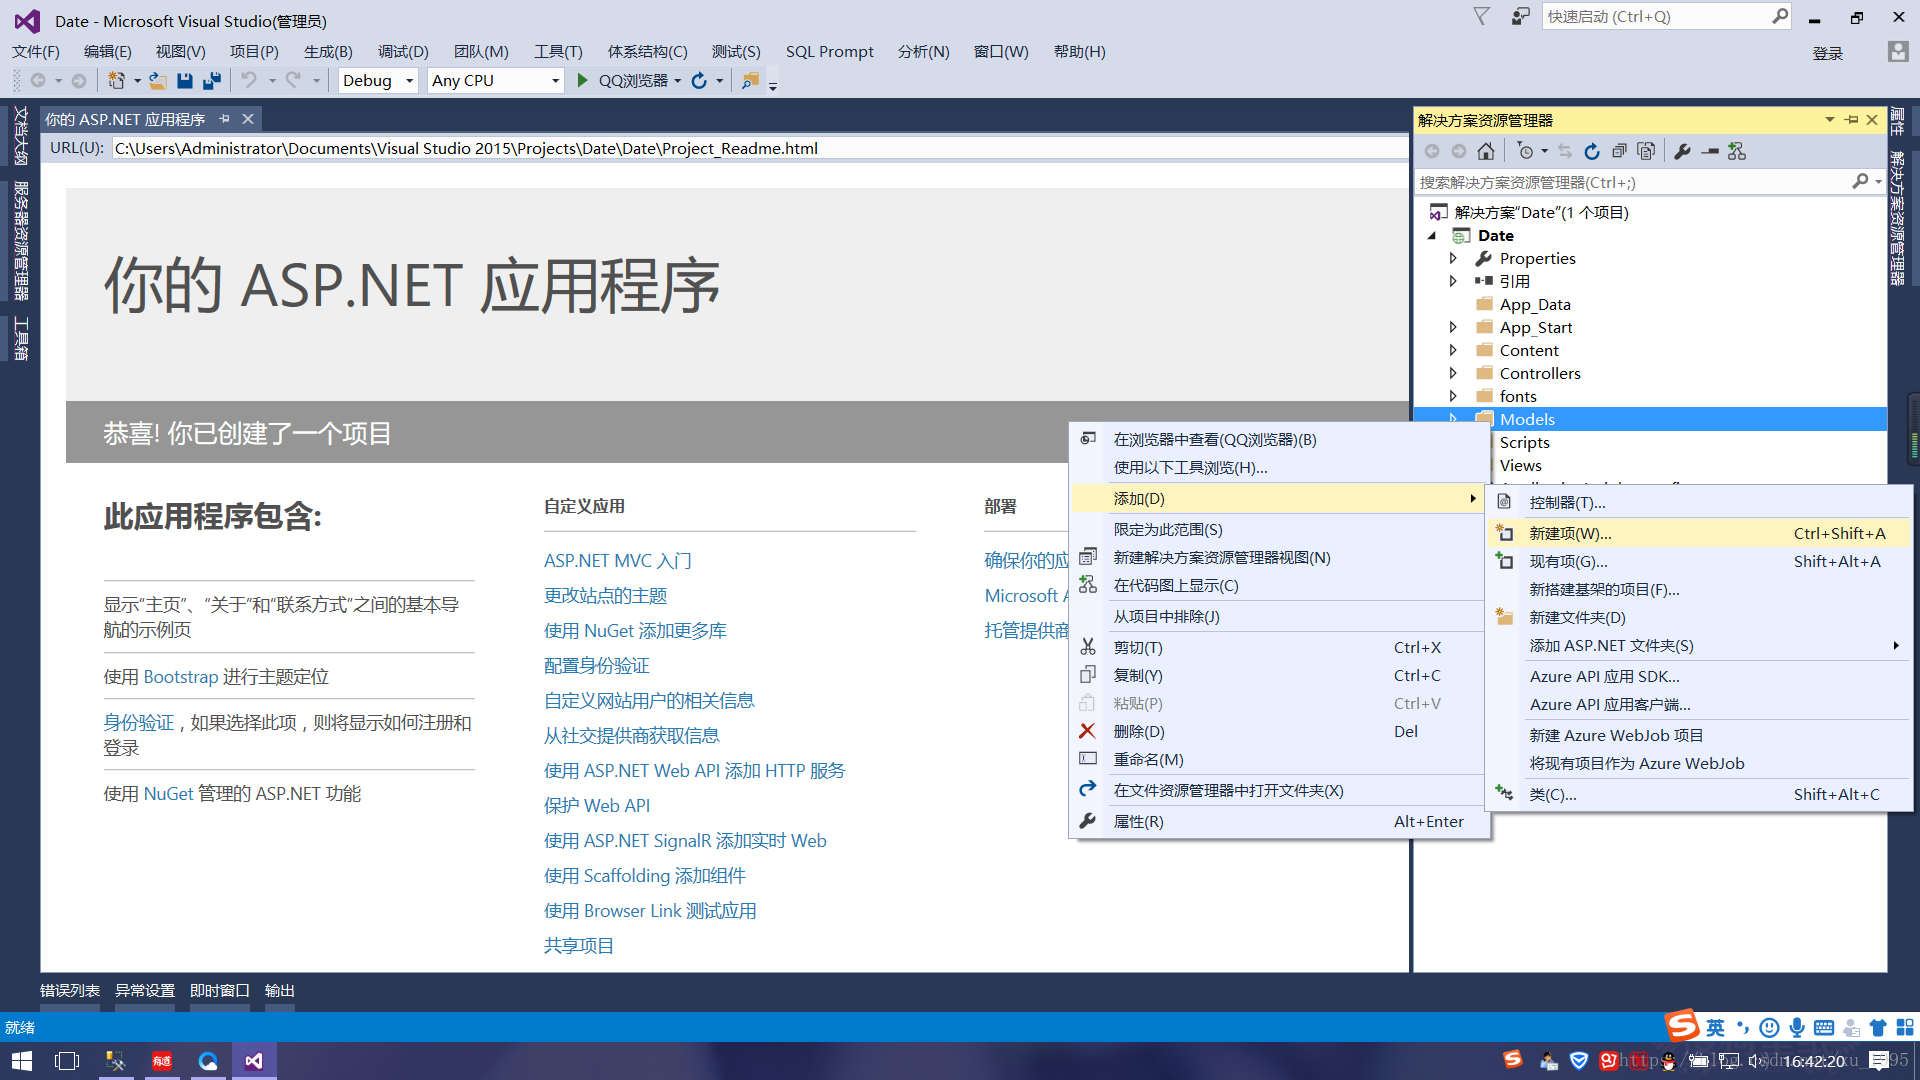The width and height of the screenshot is (1920, 1080).
Task: Open the Debug configuration dropdown
Action: click(x=409, y=81)
